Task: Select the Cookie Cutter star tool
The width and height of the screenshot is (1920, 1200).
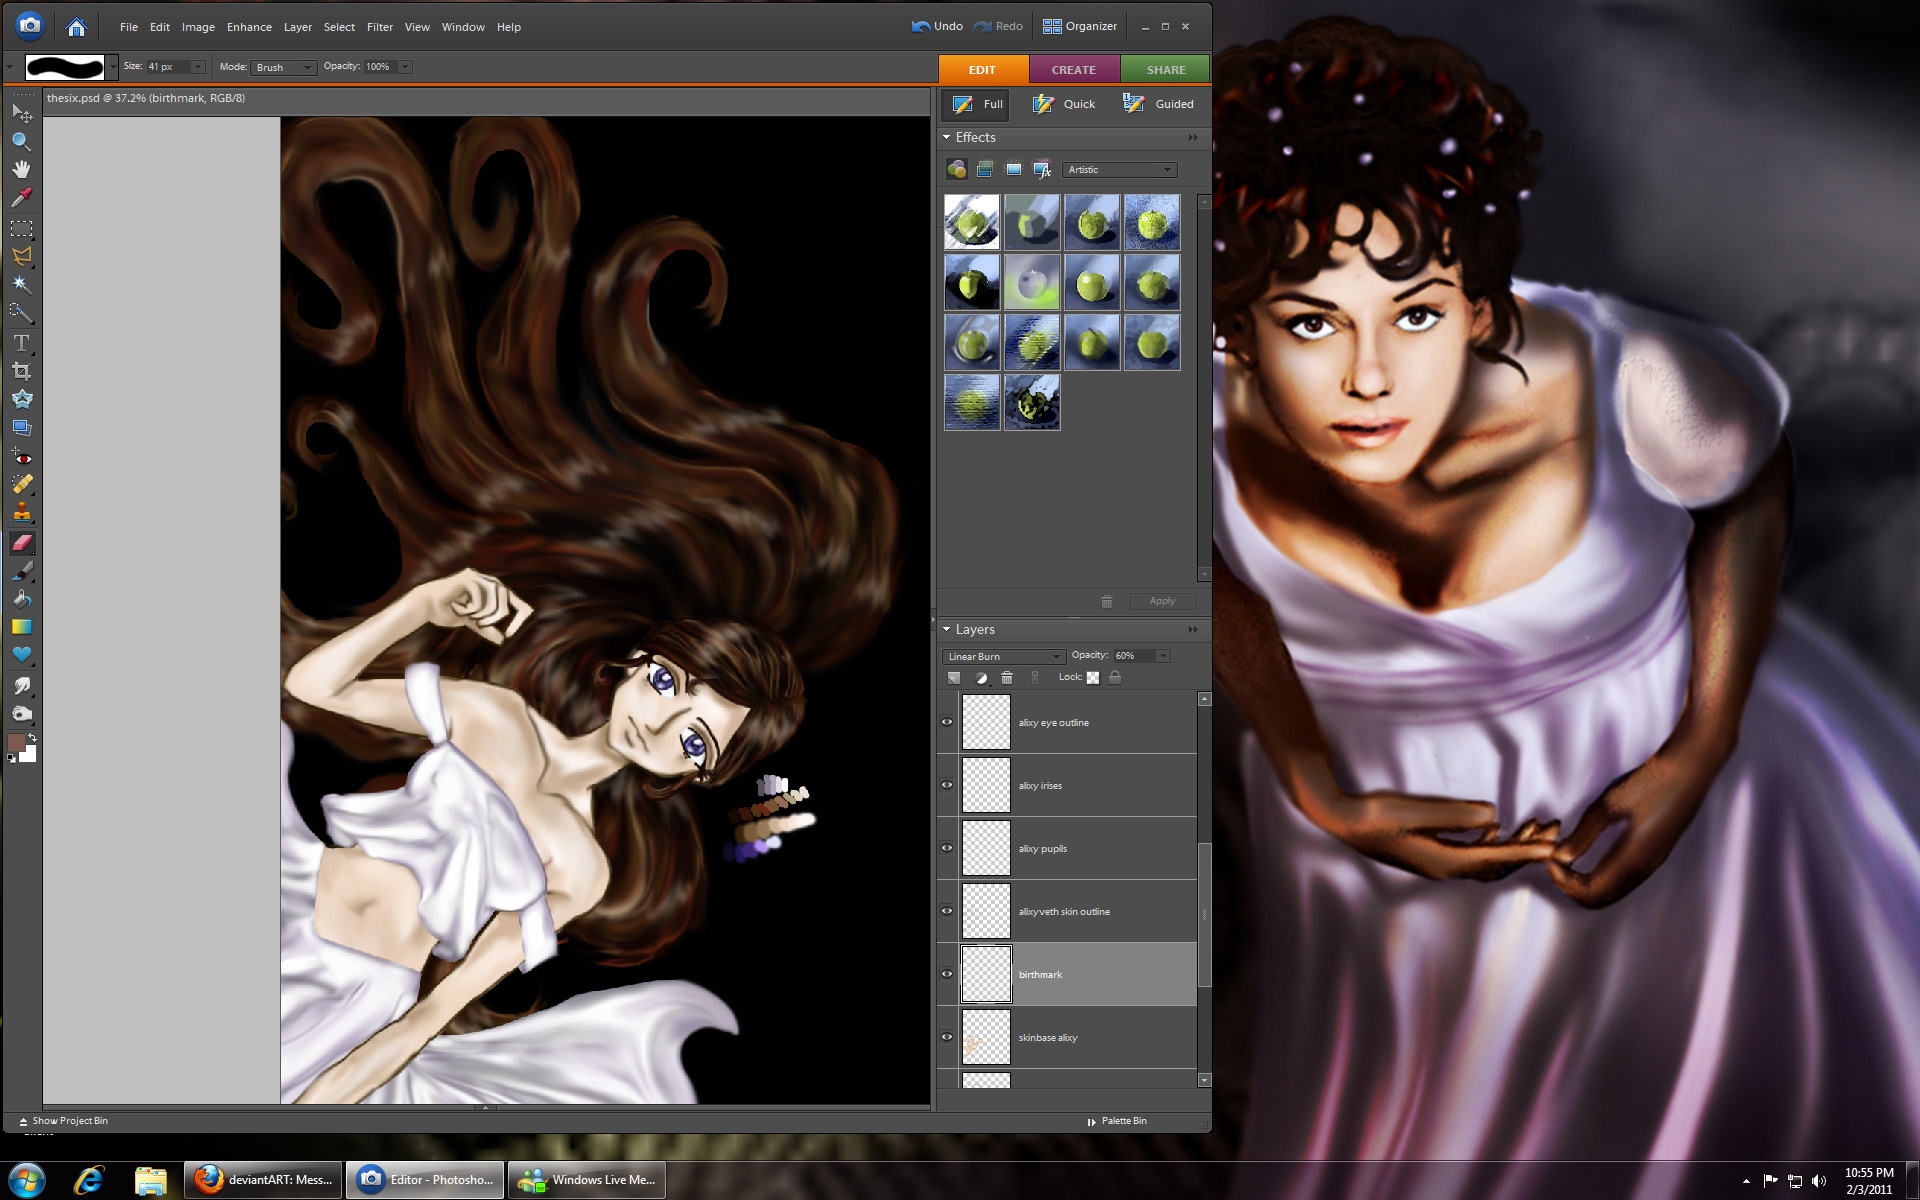Action: 22,399
